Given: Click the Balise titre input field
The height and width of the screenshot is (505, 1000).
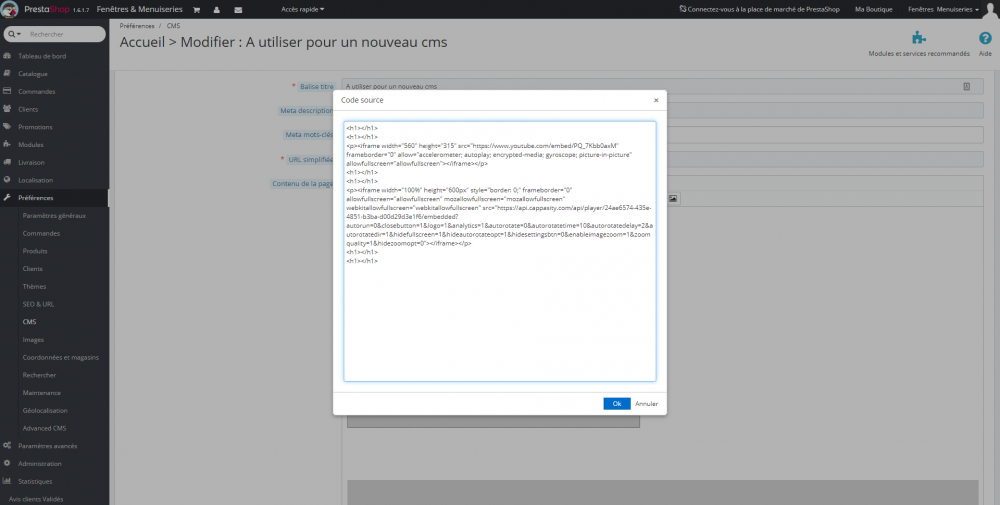Looking at the screenshot, I should [662, 86].
